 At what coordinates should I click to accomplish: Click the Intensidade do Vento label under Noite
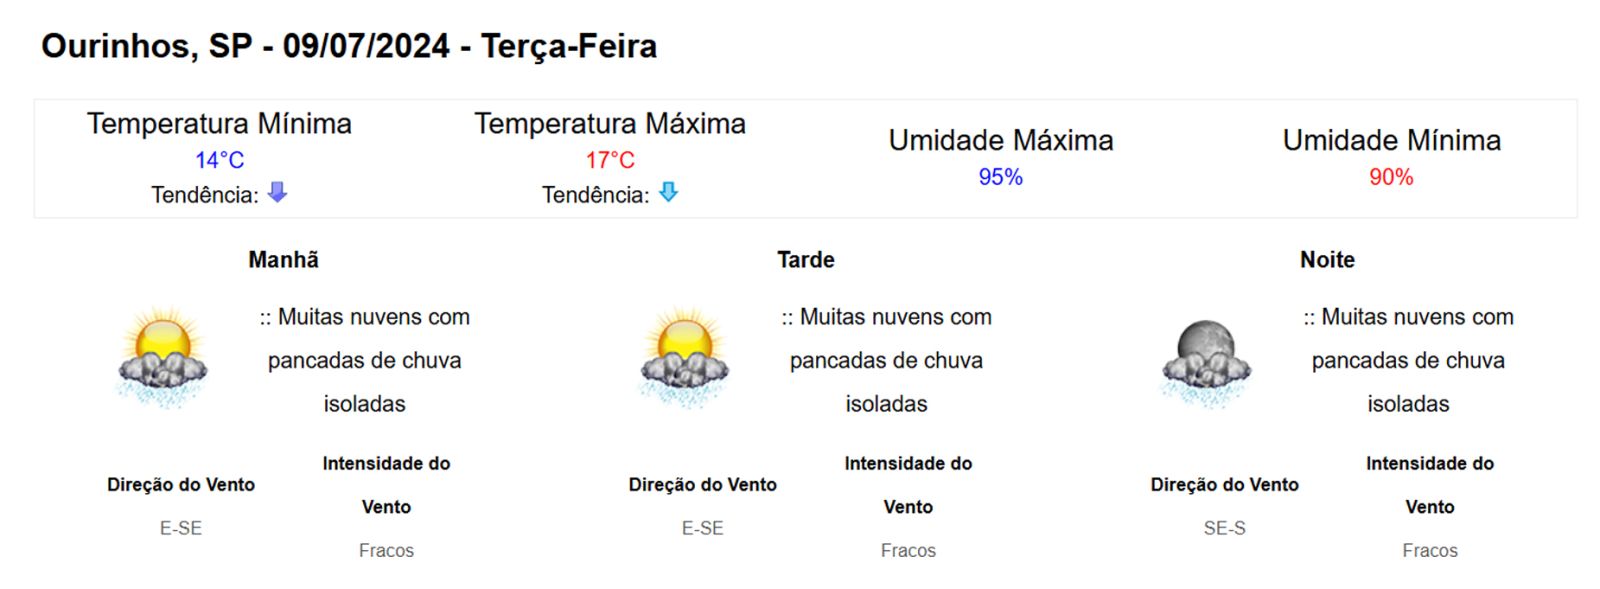1430,485
